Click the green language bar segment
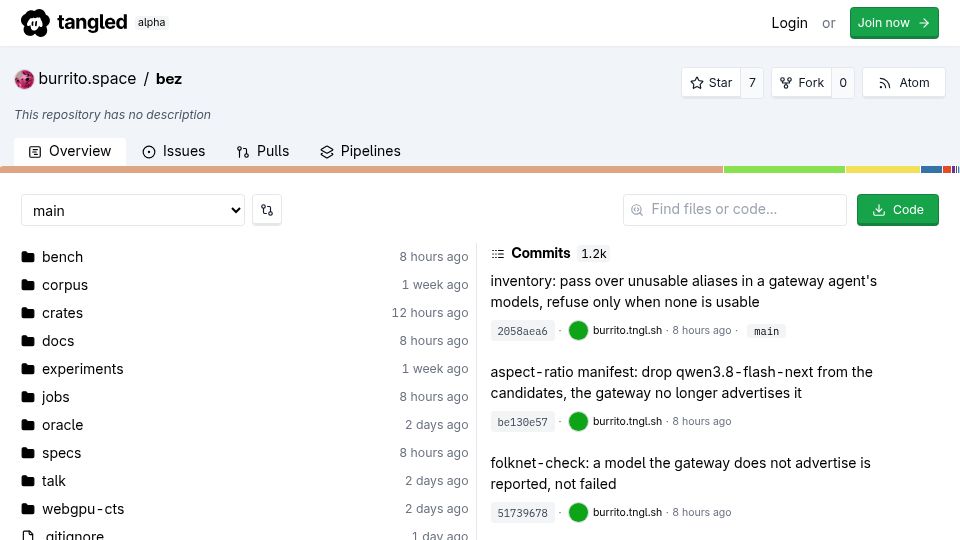 (x=784, y=170)
